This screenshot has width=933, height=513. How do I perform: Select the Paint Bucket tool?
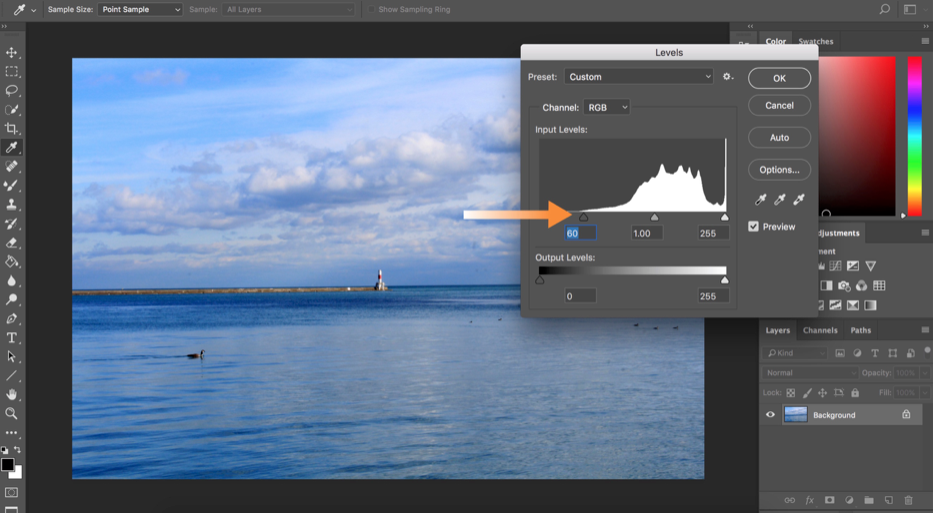[x=11, y=262]
